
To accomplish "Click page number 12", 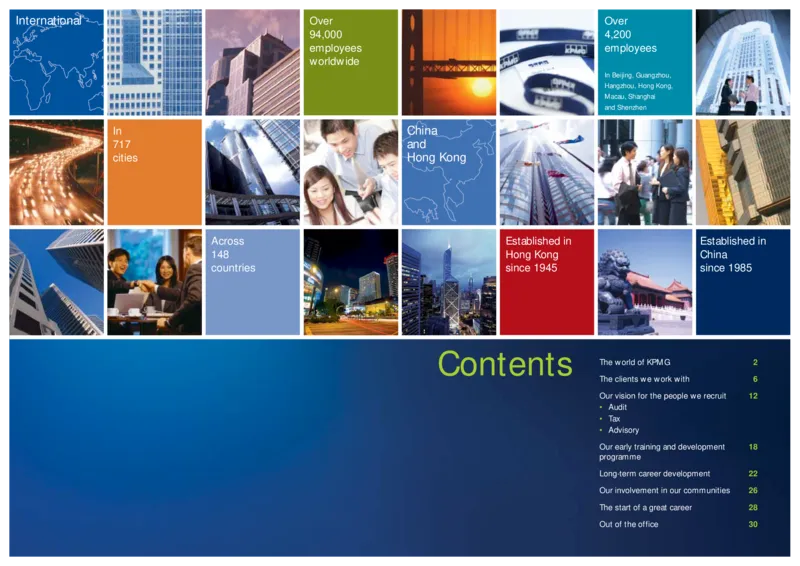I will tap(753, 396).
